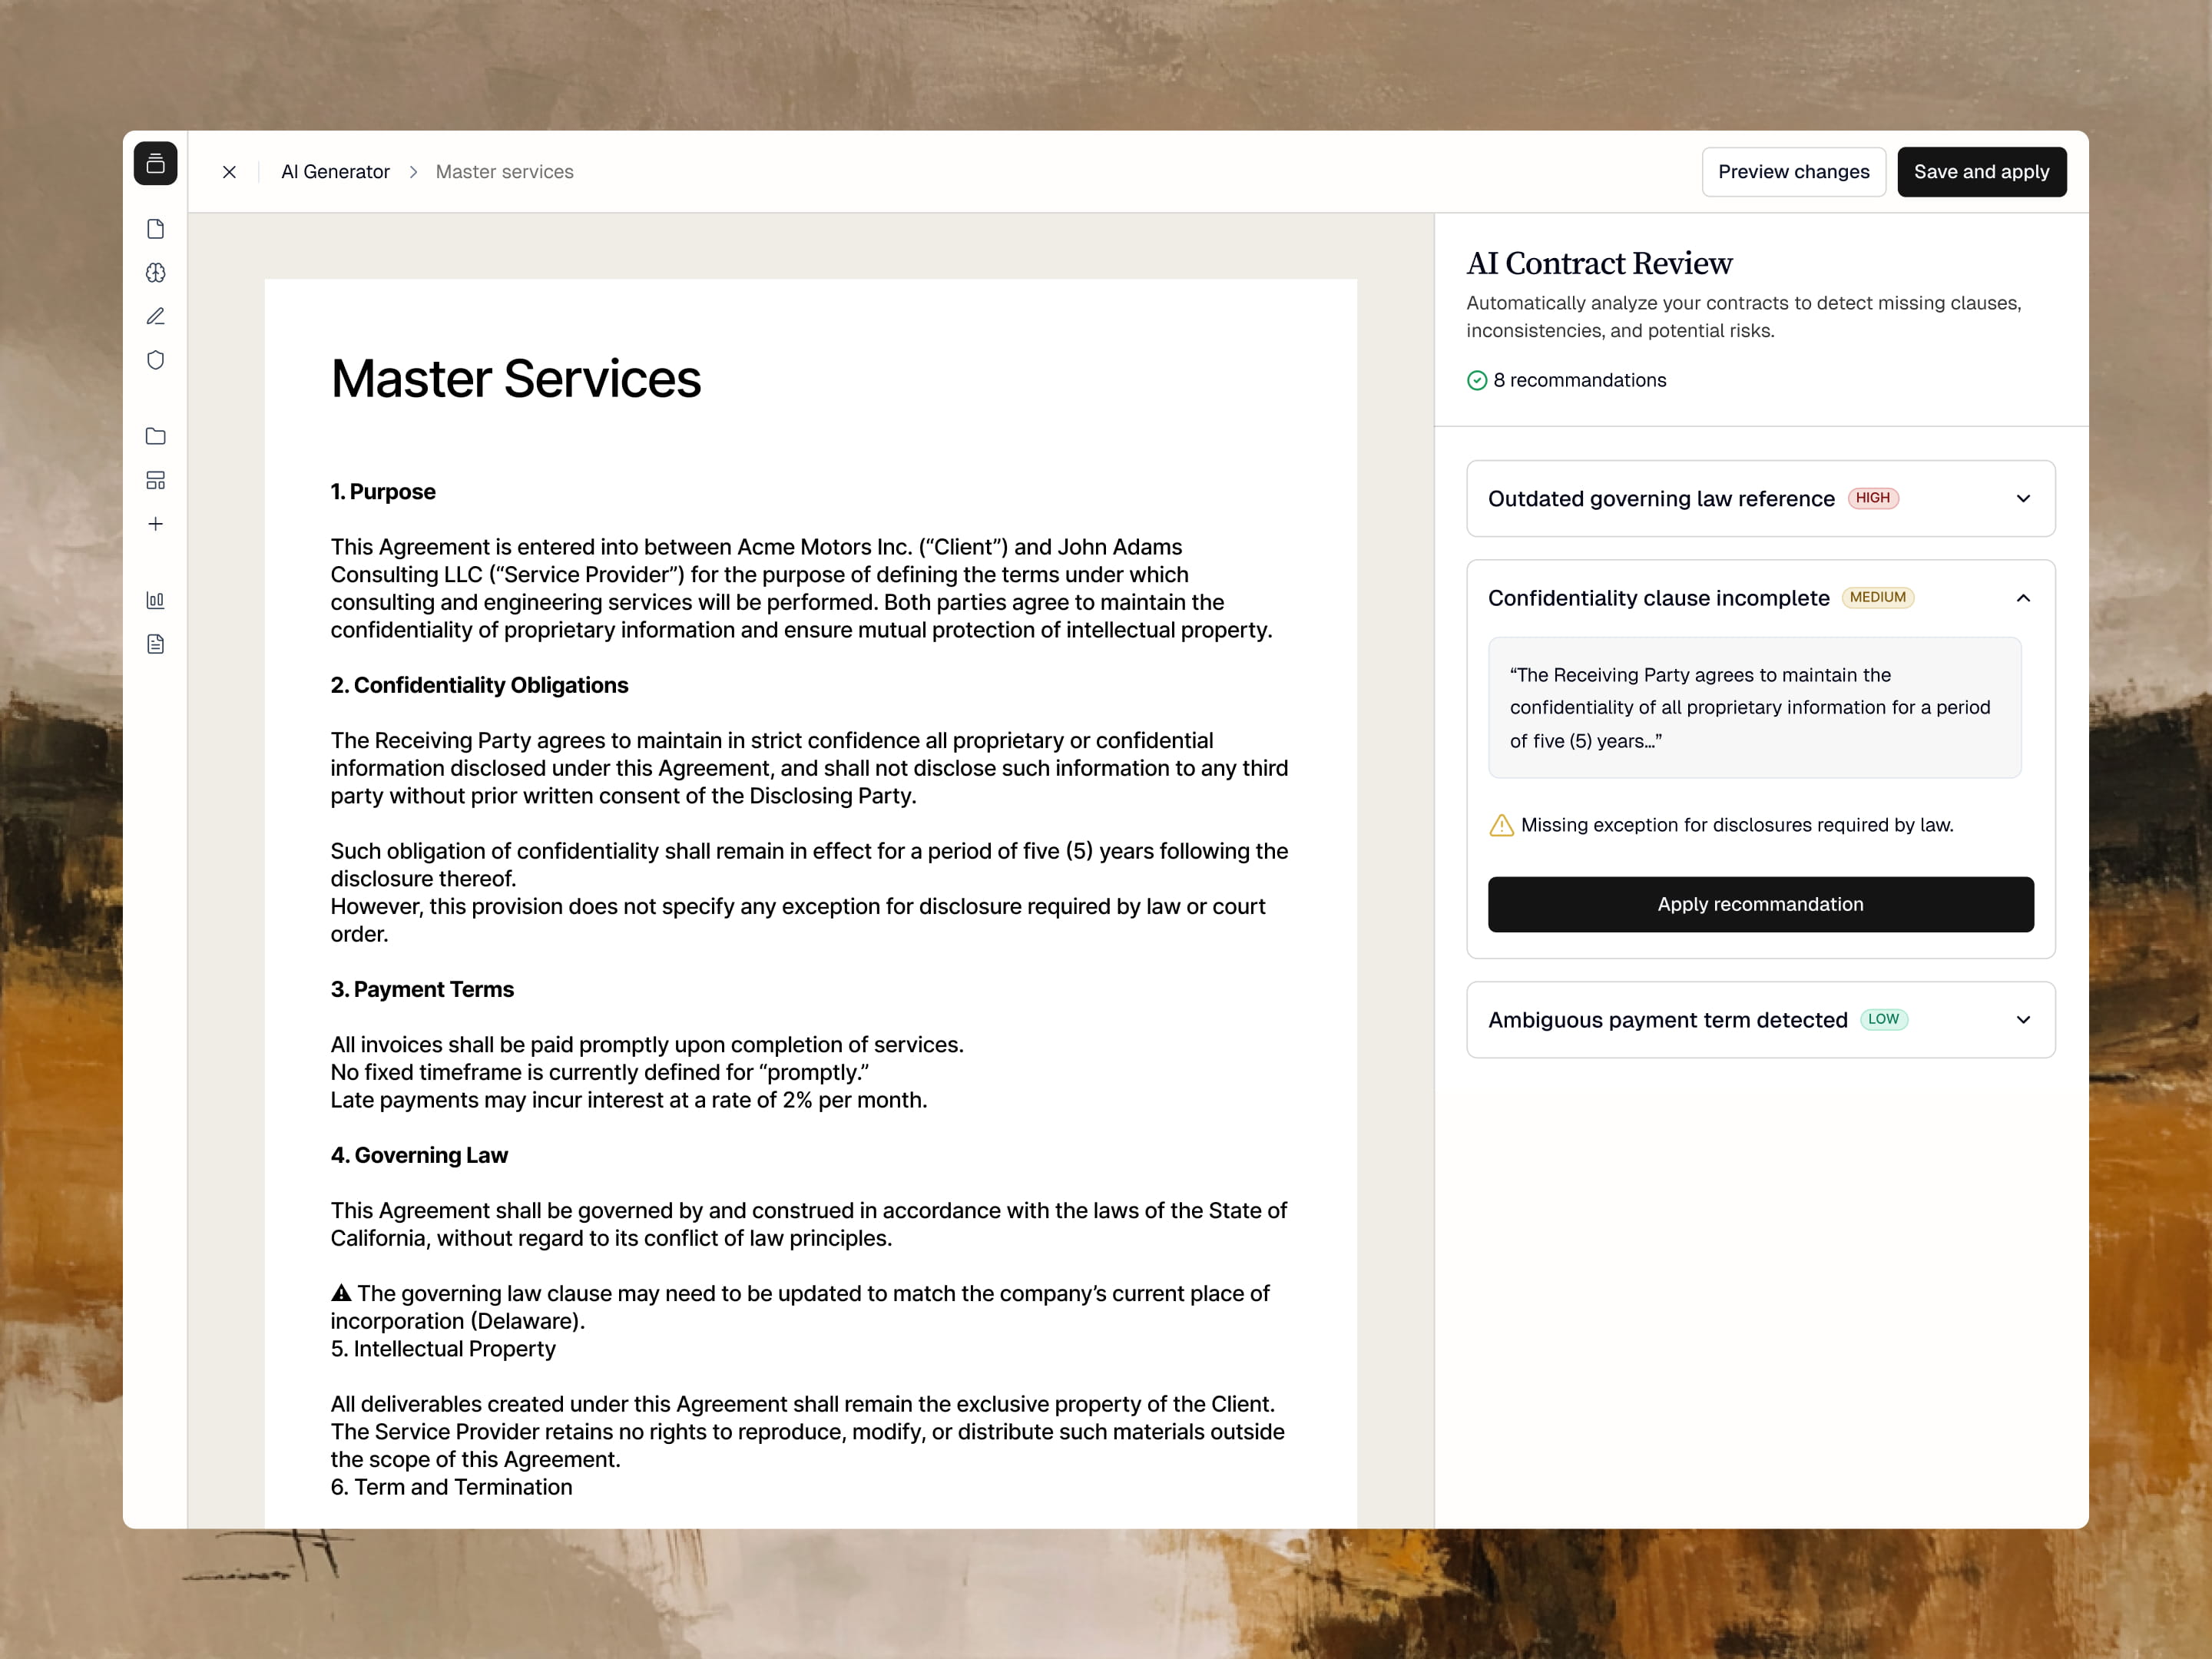Image resolution: width=2212 pixels, height=1659 pixels.
Task: Open the shield icon in sidebar
Action: pos(155,360)
